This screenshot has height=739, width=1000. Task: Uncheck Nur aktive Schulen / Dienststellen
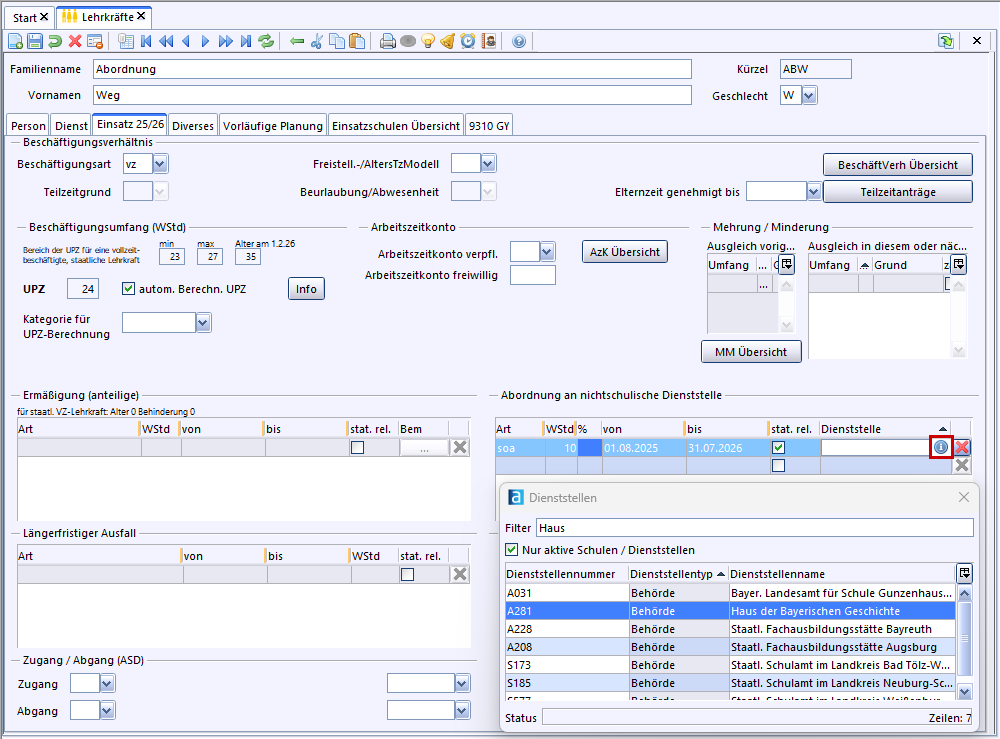coord(513,550)
